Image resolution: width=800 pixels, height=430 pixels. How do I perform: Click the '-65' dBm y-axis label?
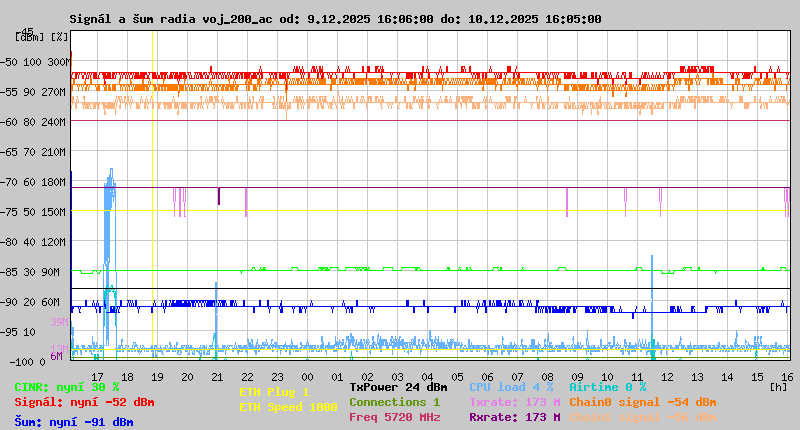point(9,152)
